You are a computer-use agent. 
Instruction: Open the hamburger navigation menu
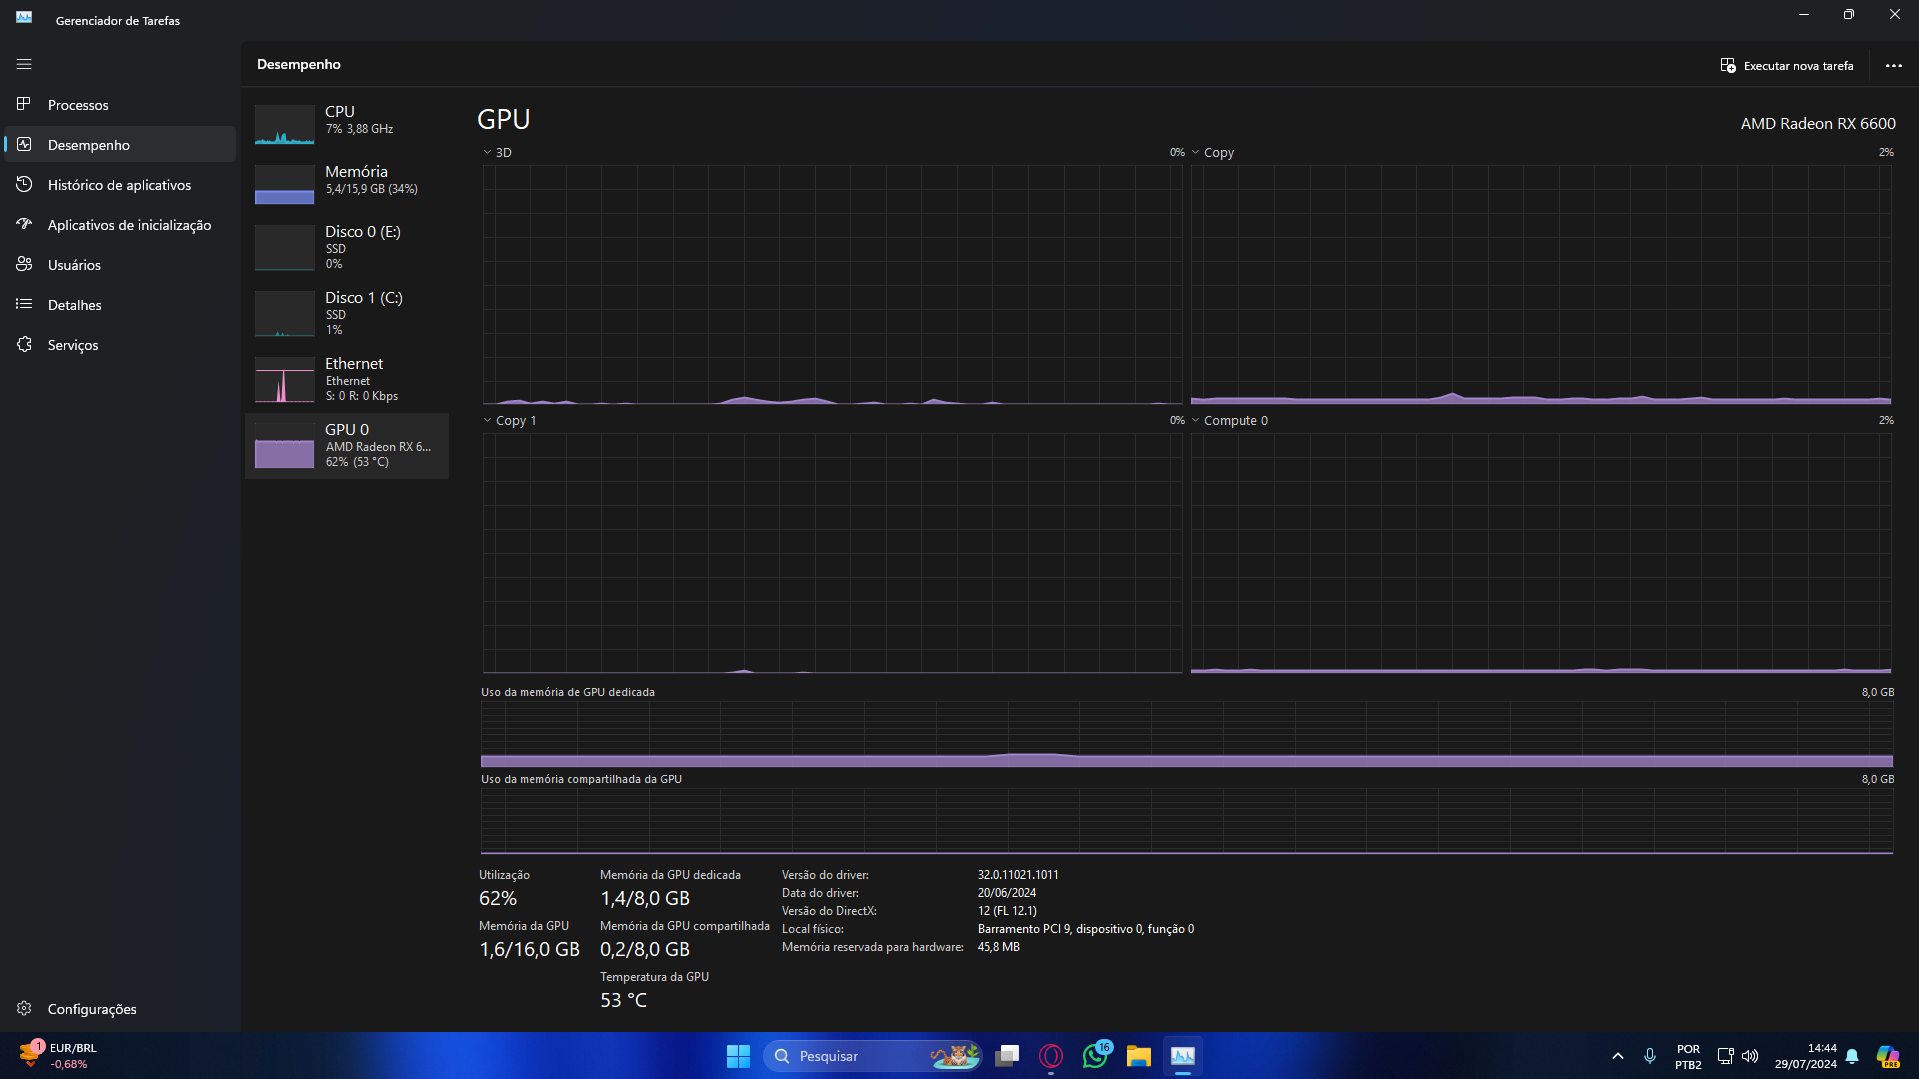(24, 64)
